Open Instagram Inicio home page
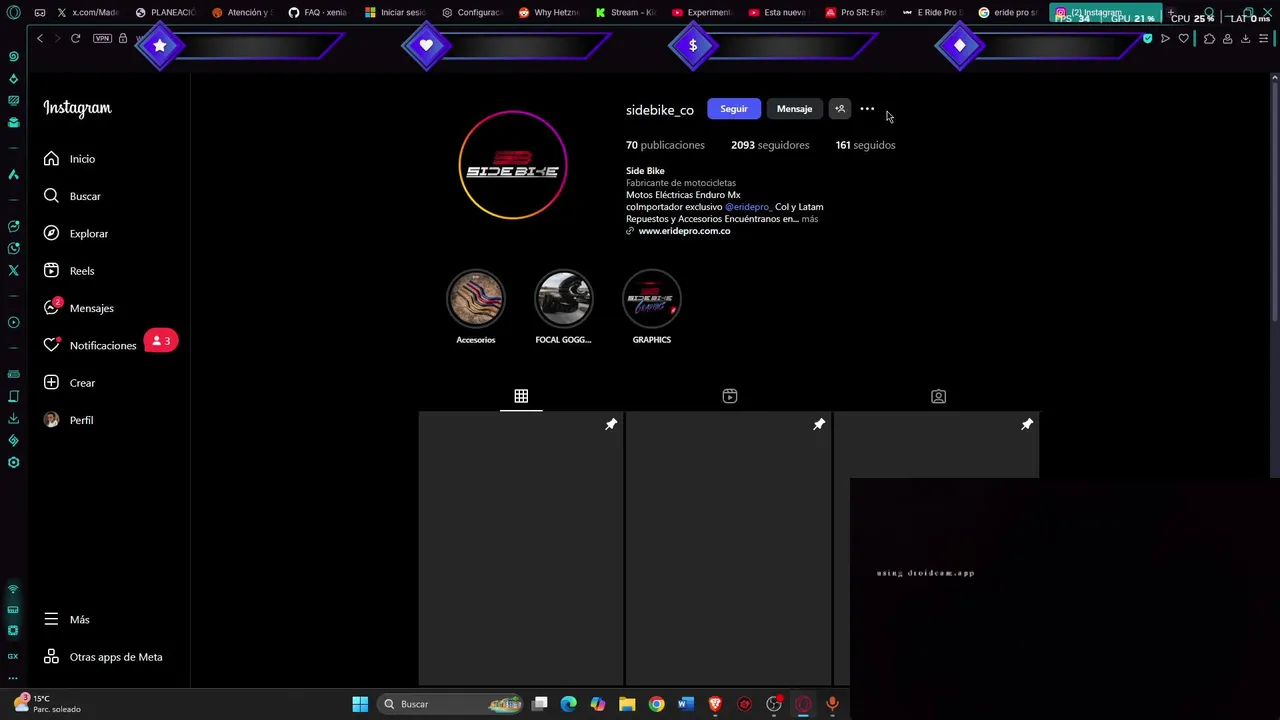This screenshot has width=1280, height=720. point(69,159)
